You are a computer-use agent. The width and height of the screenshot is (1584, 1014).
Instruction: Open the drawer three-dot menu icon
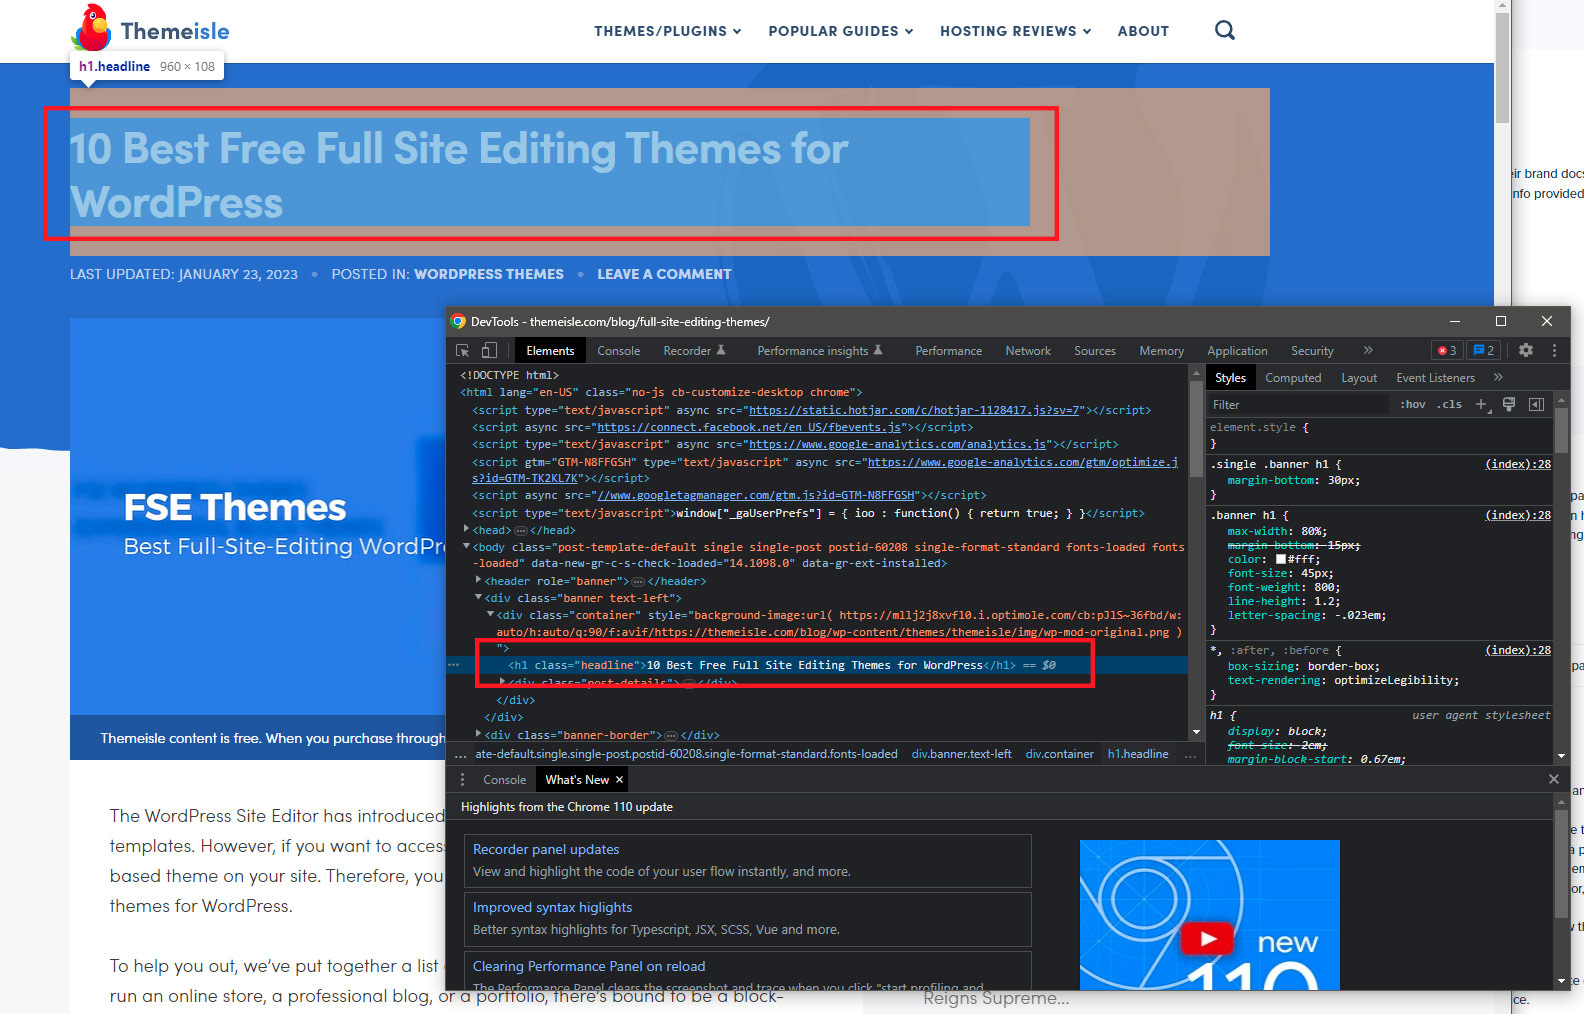click(462, 780)
